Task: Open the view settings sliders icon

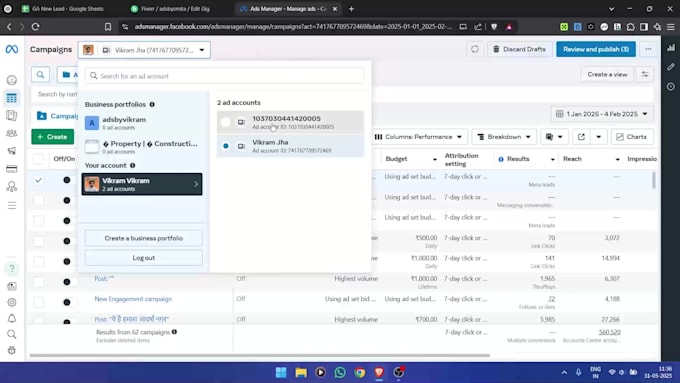Action: pos(645,74)
